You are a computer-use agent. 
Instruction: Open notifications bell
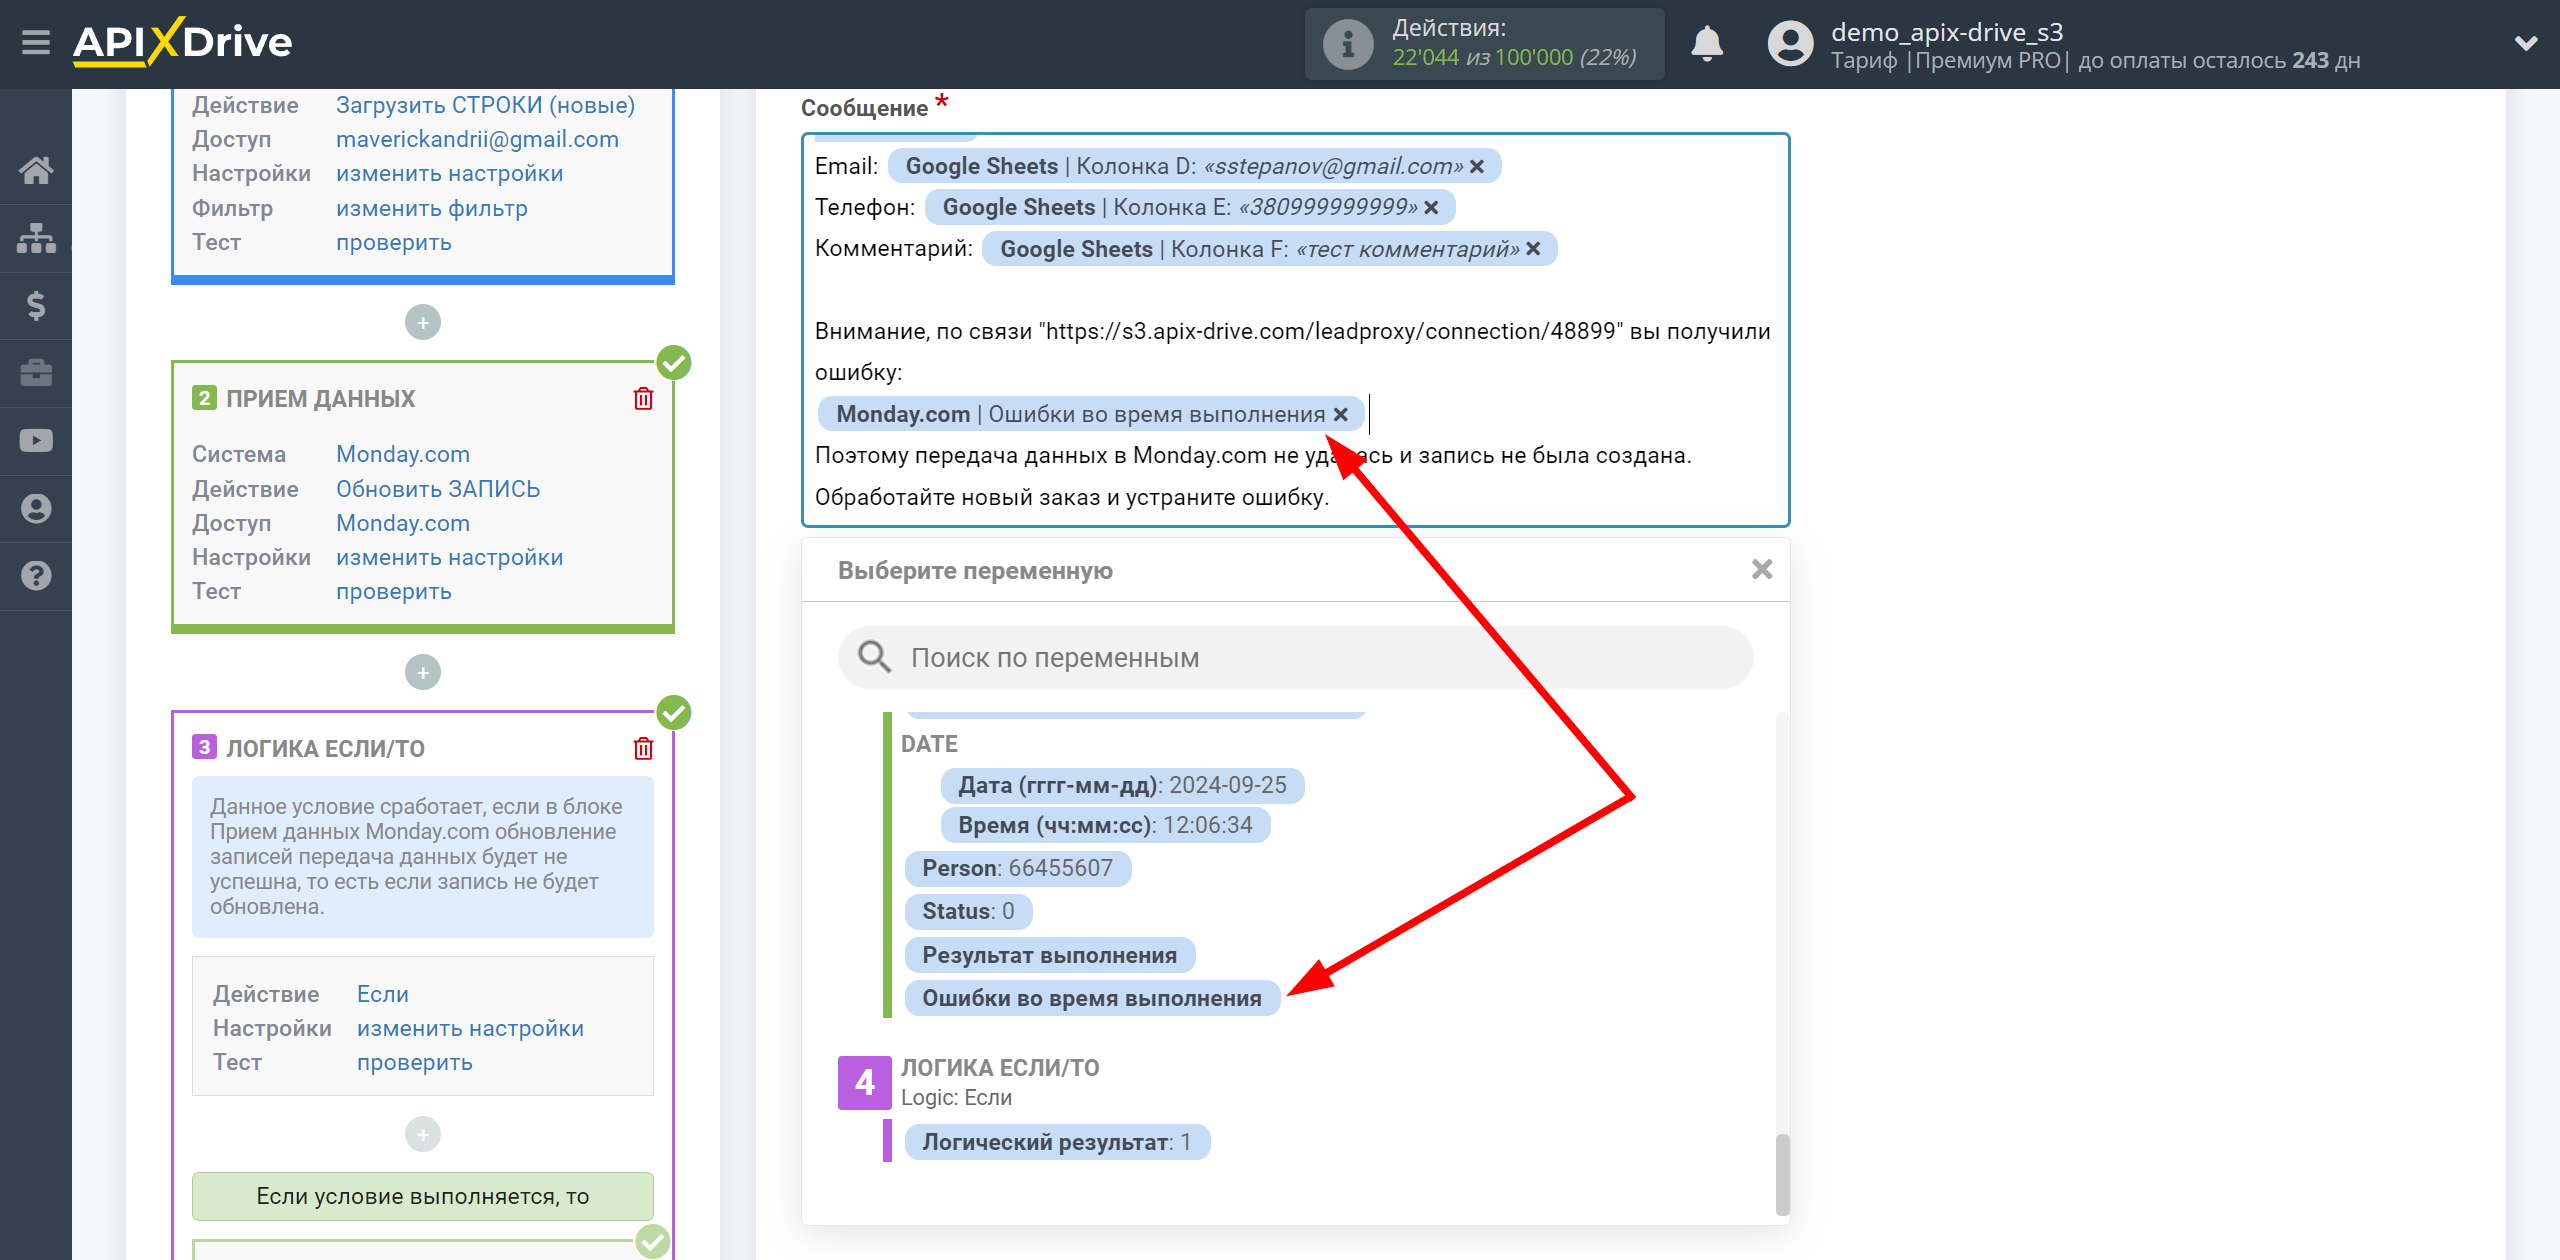tap(1707, 44)
